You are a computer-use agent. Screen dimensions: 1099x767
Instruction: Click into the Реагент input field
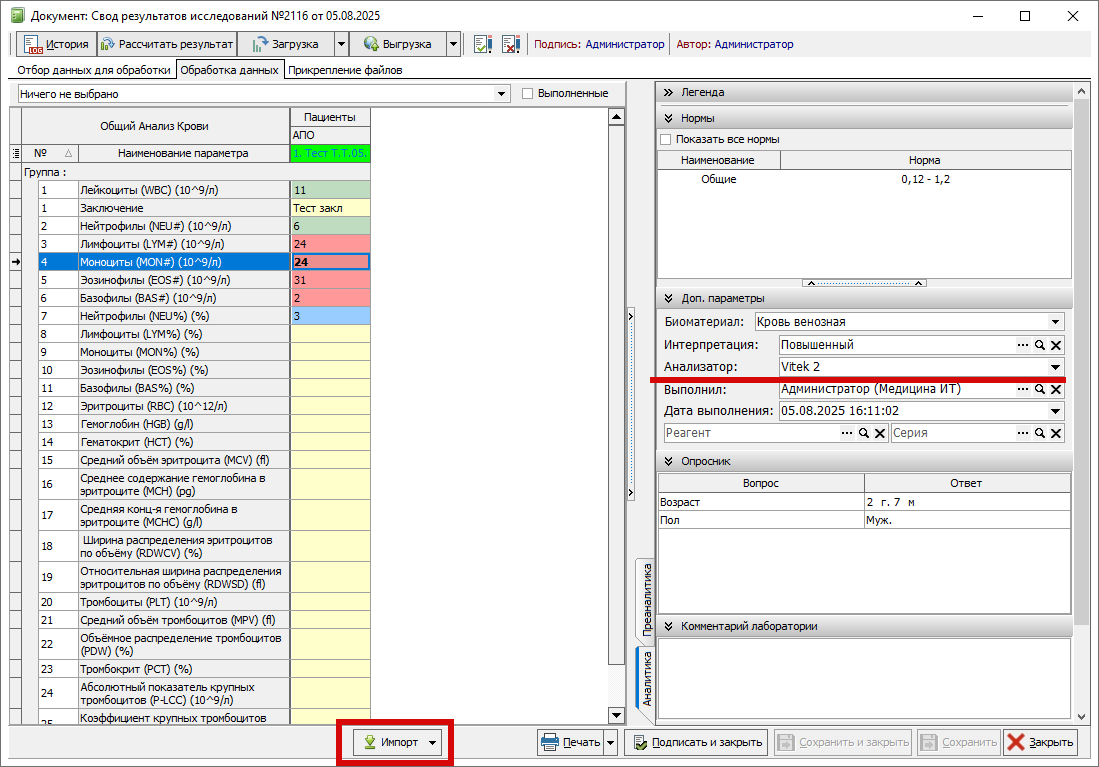point(751,433)
